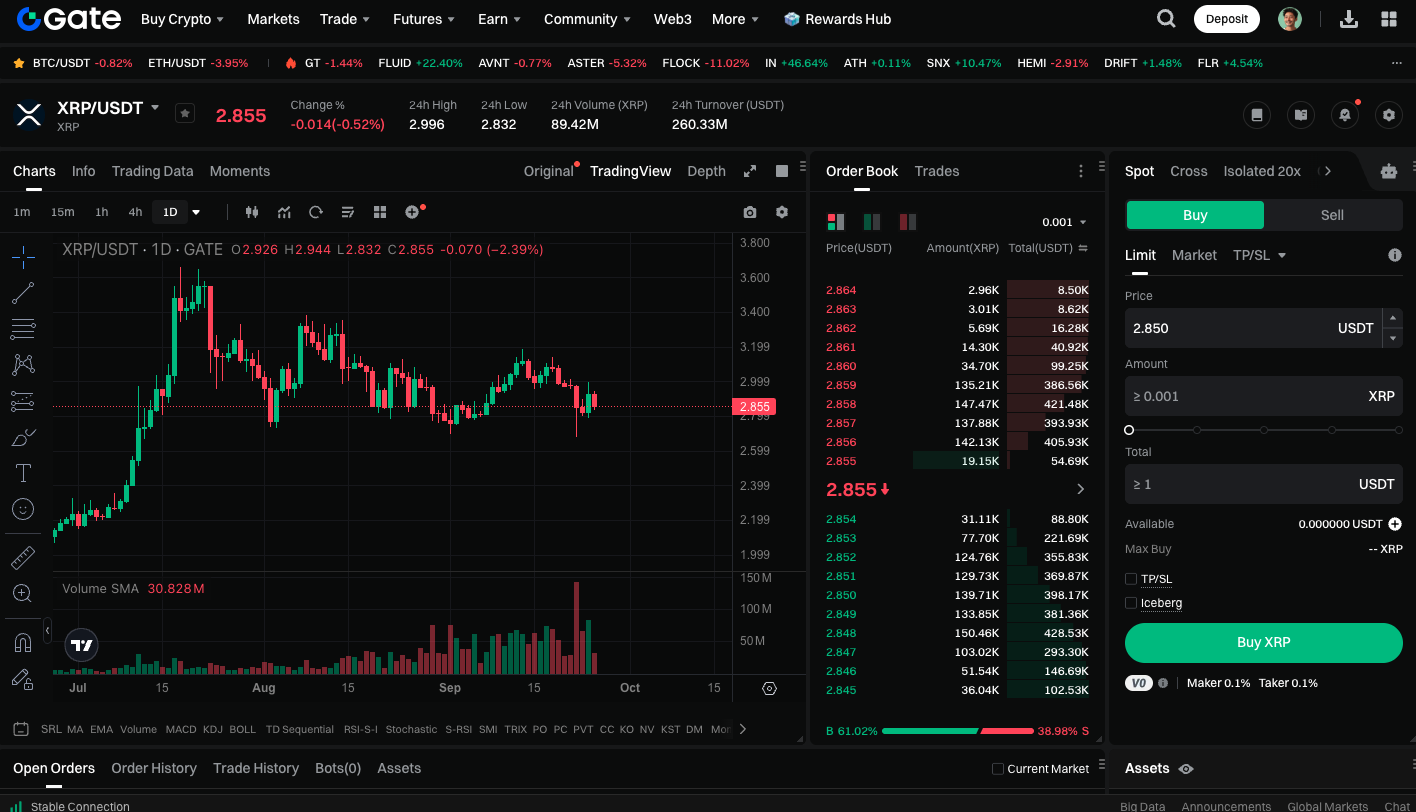This screenshot has width=1416, height=812.
Task: Open the emoji icons tool
Action: 23,509
